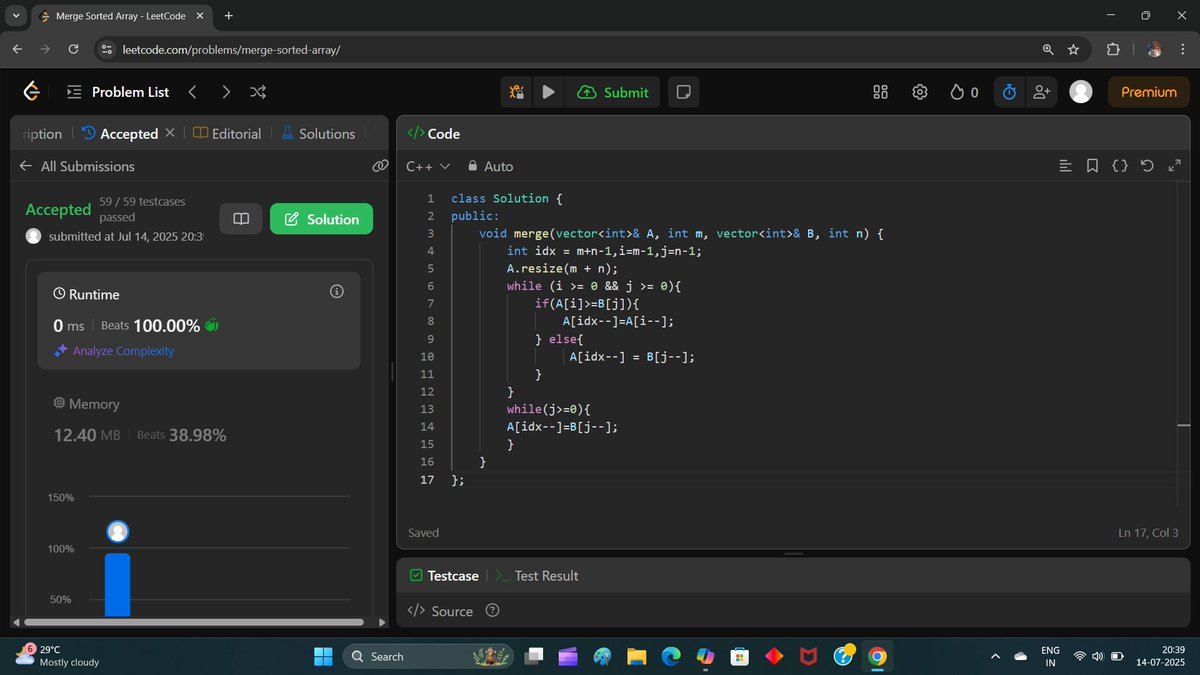Click the avatar marker on the chart
The image size is (1200, 675).
118,532
